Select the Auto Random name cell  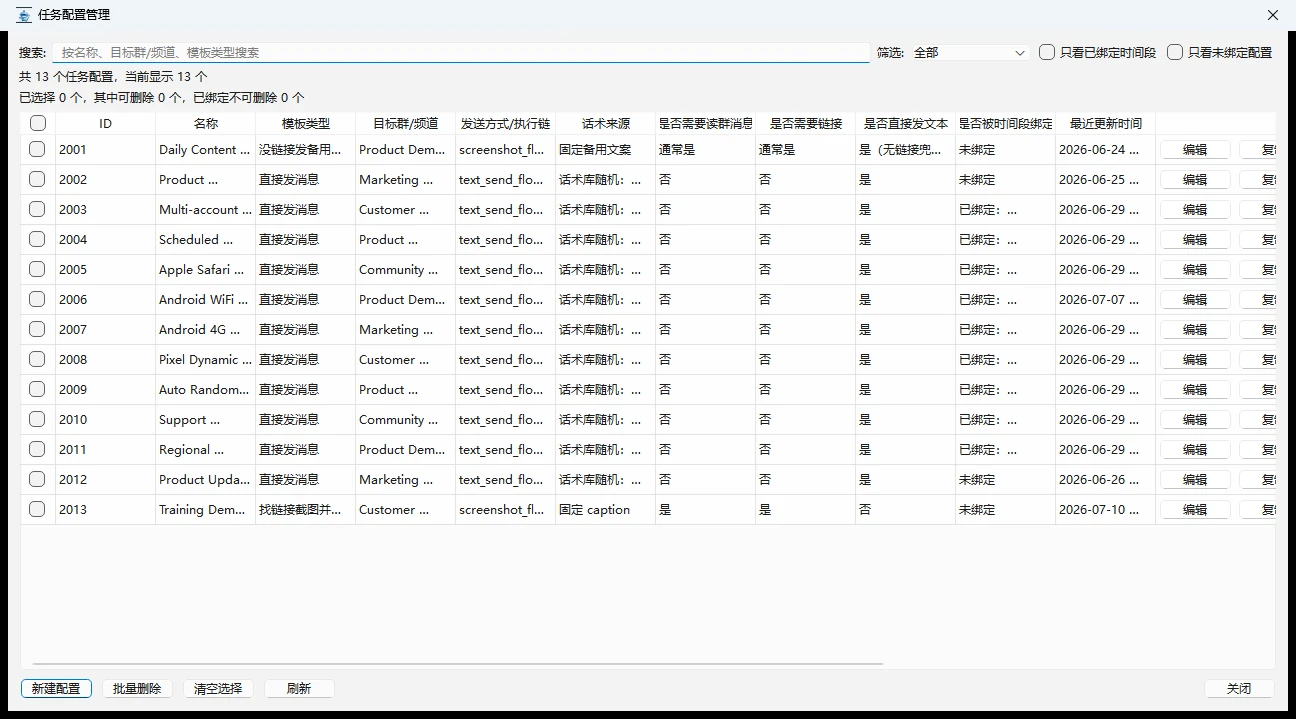click(205, 389)
